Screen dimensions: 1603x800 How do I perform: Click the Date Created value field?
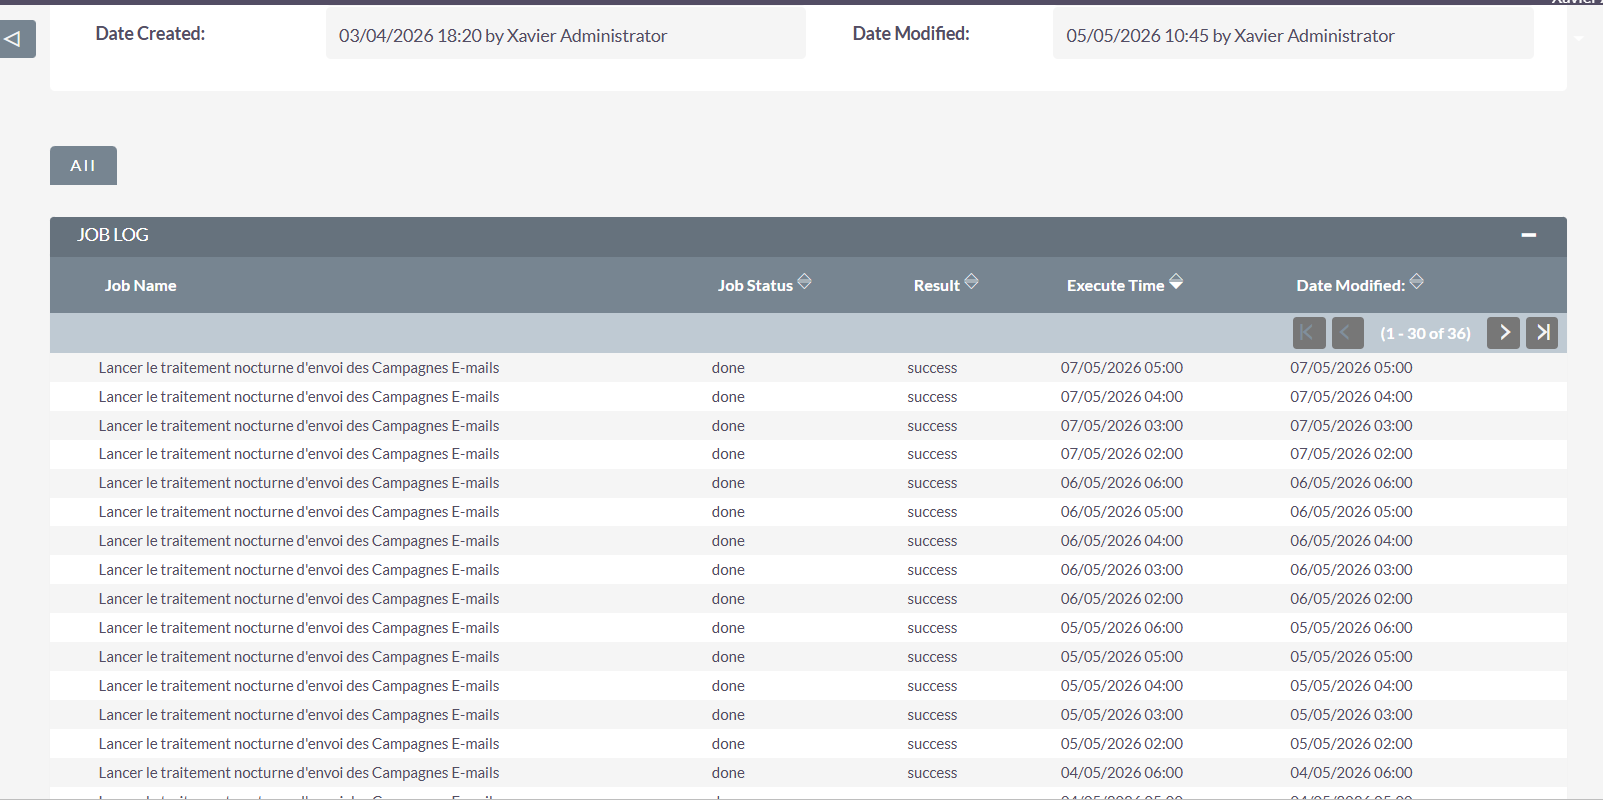click(x=565, y=35)
